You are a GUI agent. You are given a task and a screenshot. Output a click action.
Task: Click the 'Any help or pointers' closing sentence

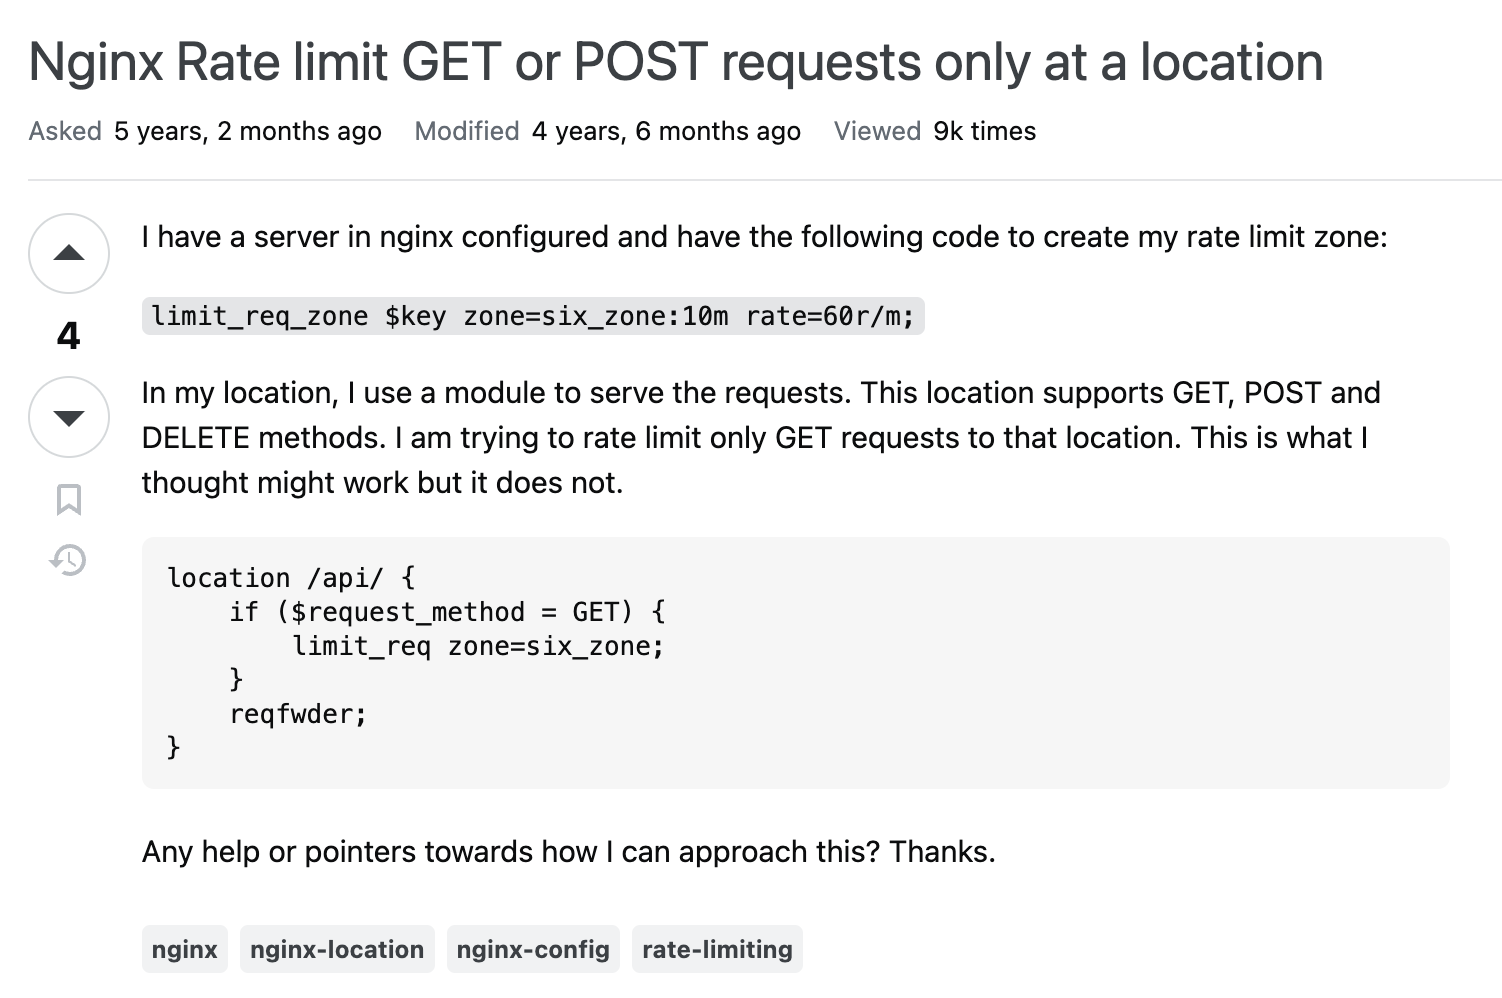click(568, 851)
